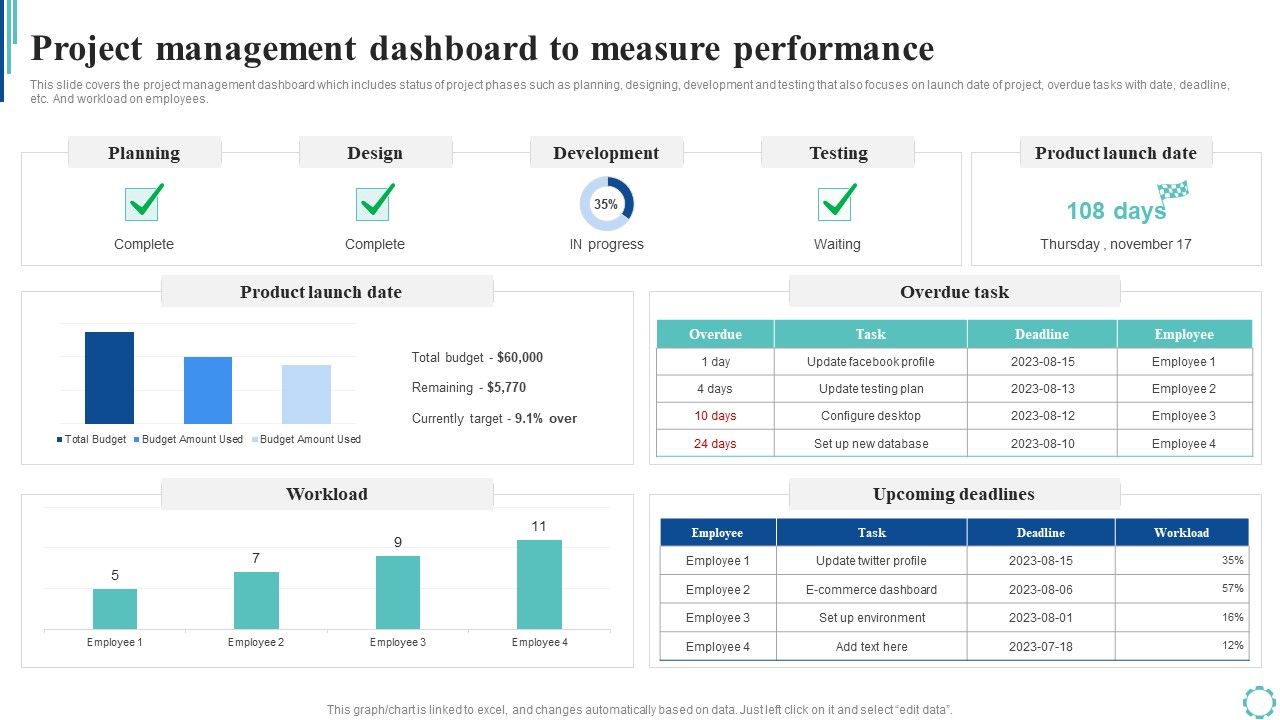Click the 2023-07-18 deadline cell
This screenshot has height=720, width=1280.
(1041, 647)
